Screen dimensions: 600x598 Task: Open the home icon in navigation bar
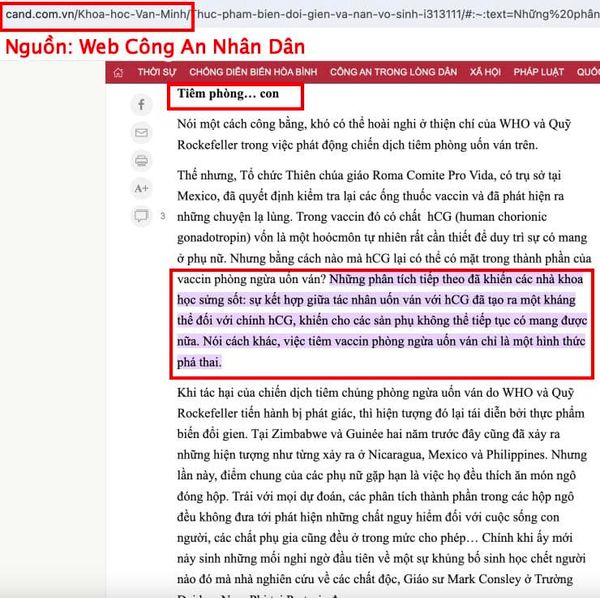click(x=118, y=72)
